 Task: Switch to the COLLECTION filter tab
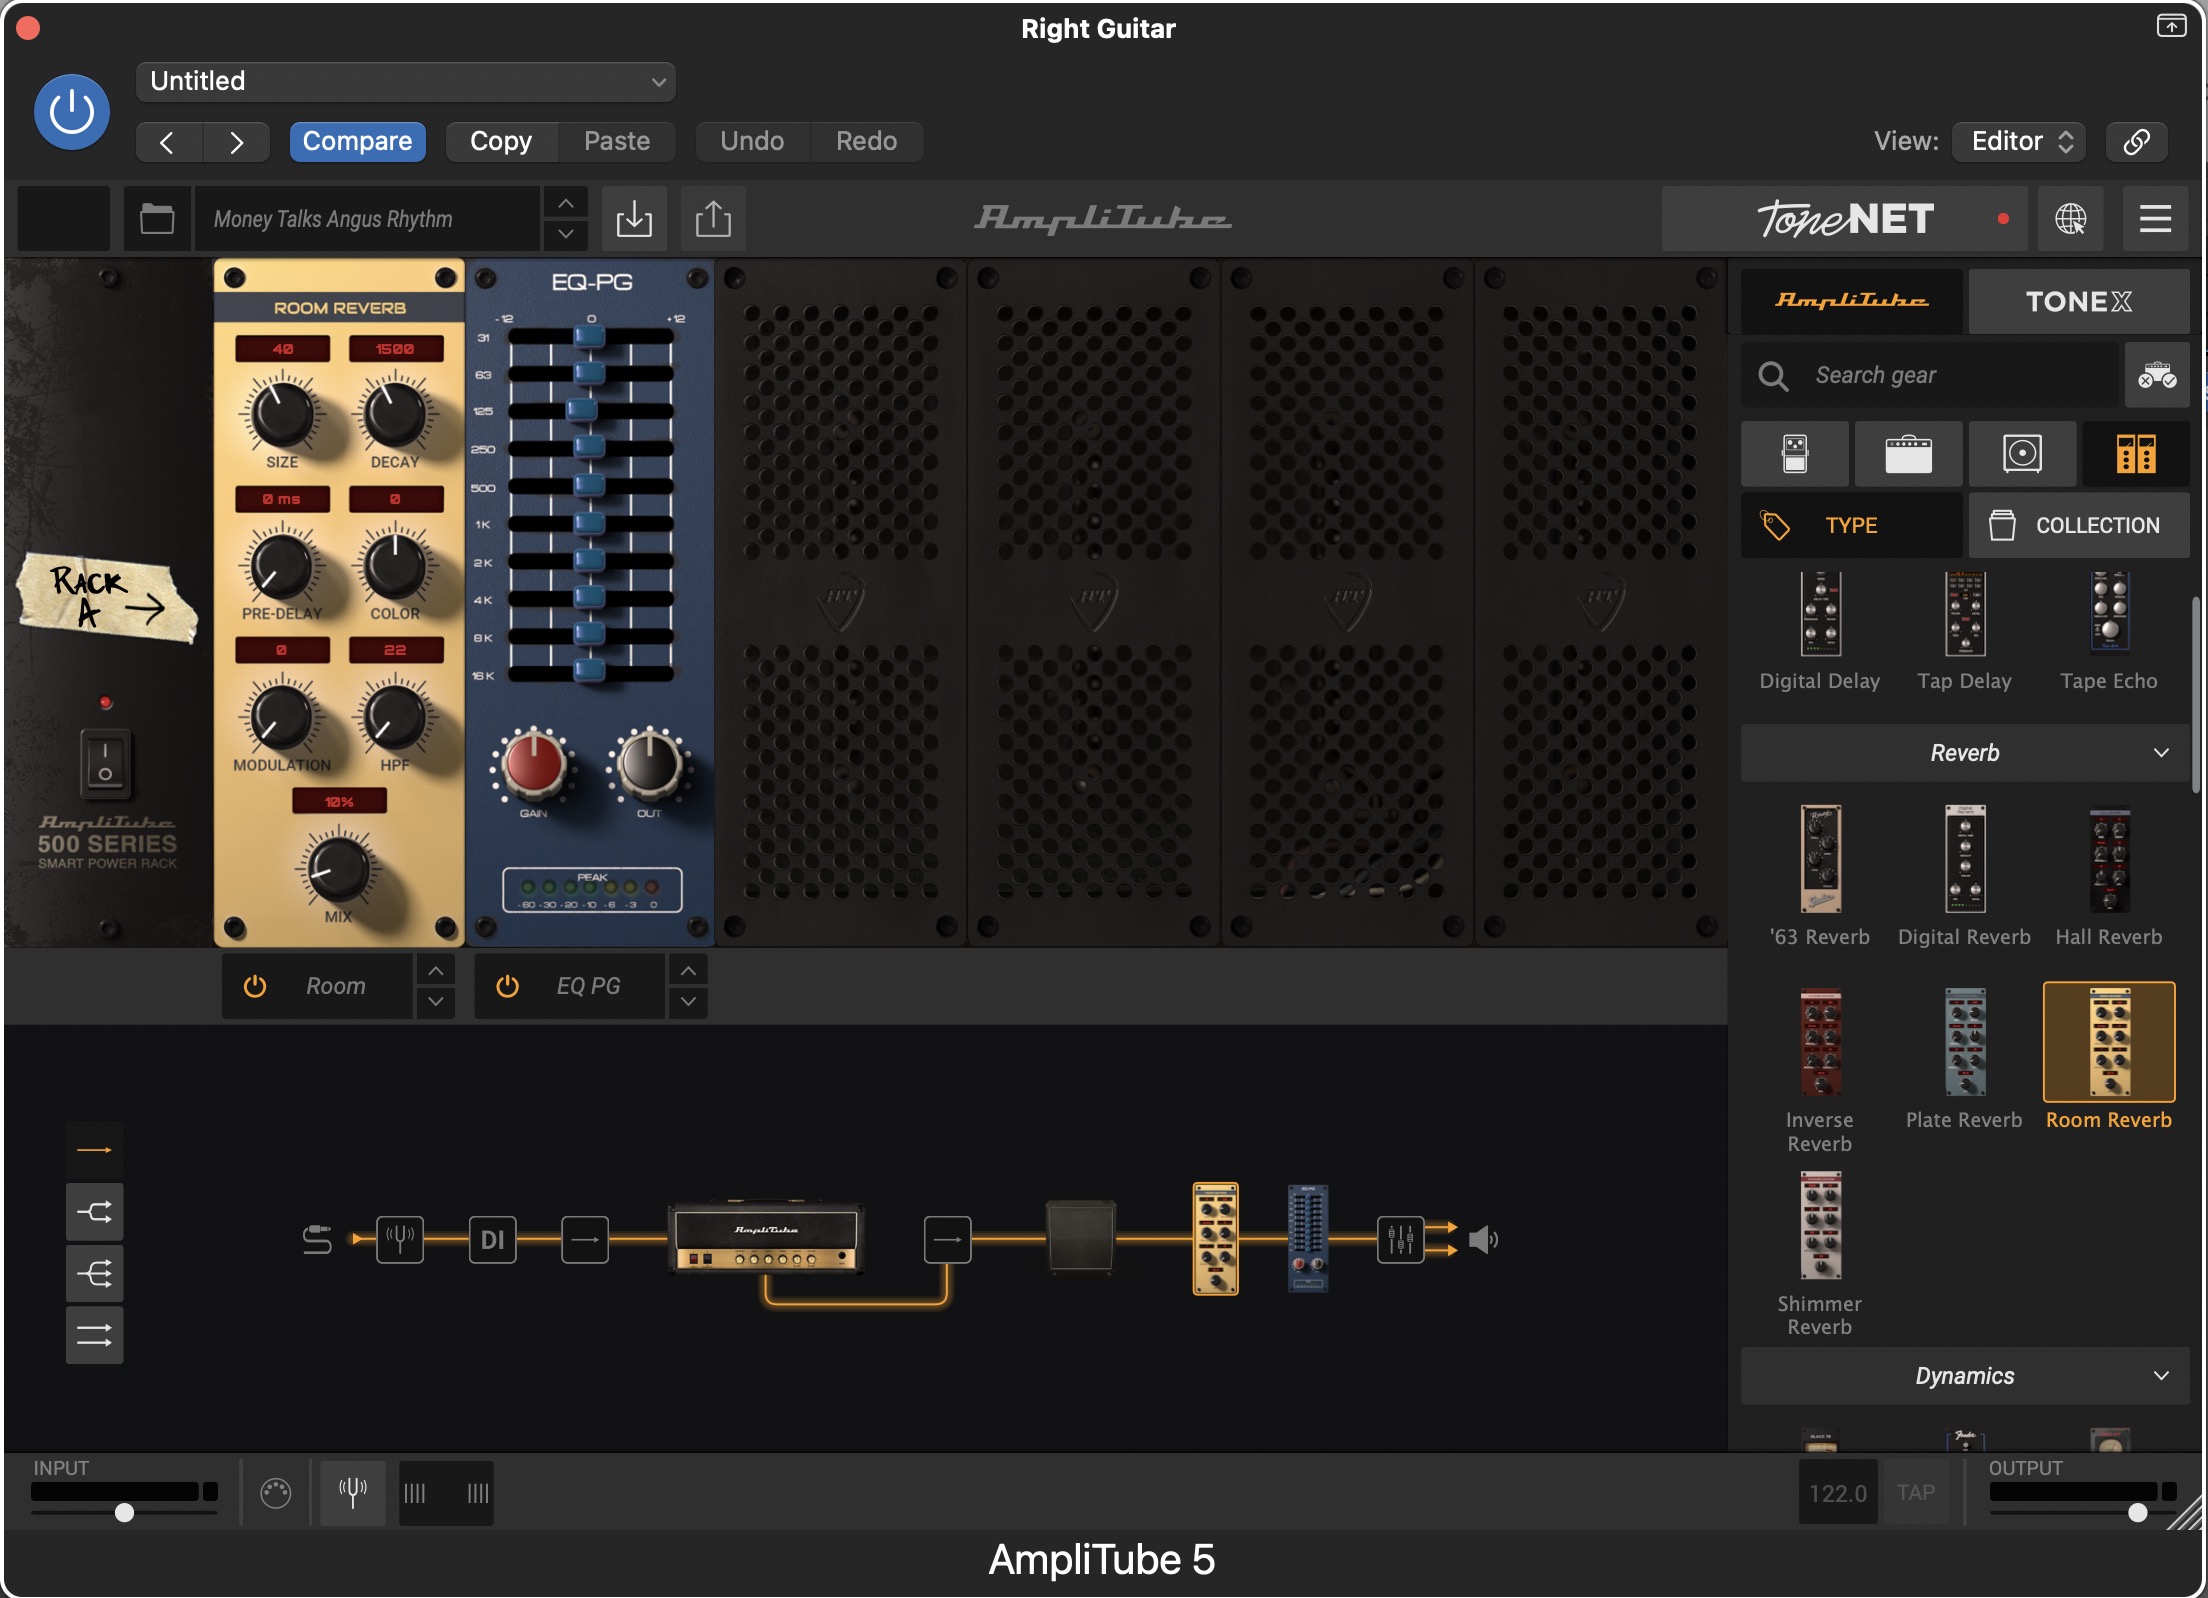(x=2078, y=525)
